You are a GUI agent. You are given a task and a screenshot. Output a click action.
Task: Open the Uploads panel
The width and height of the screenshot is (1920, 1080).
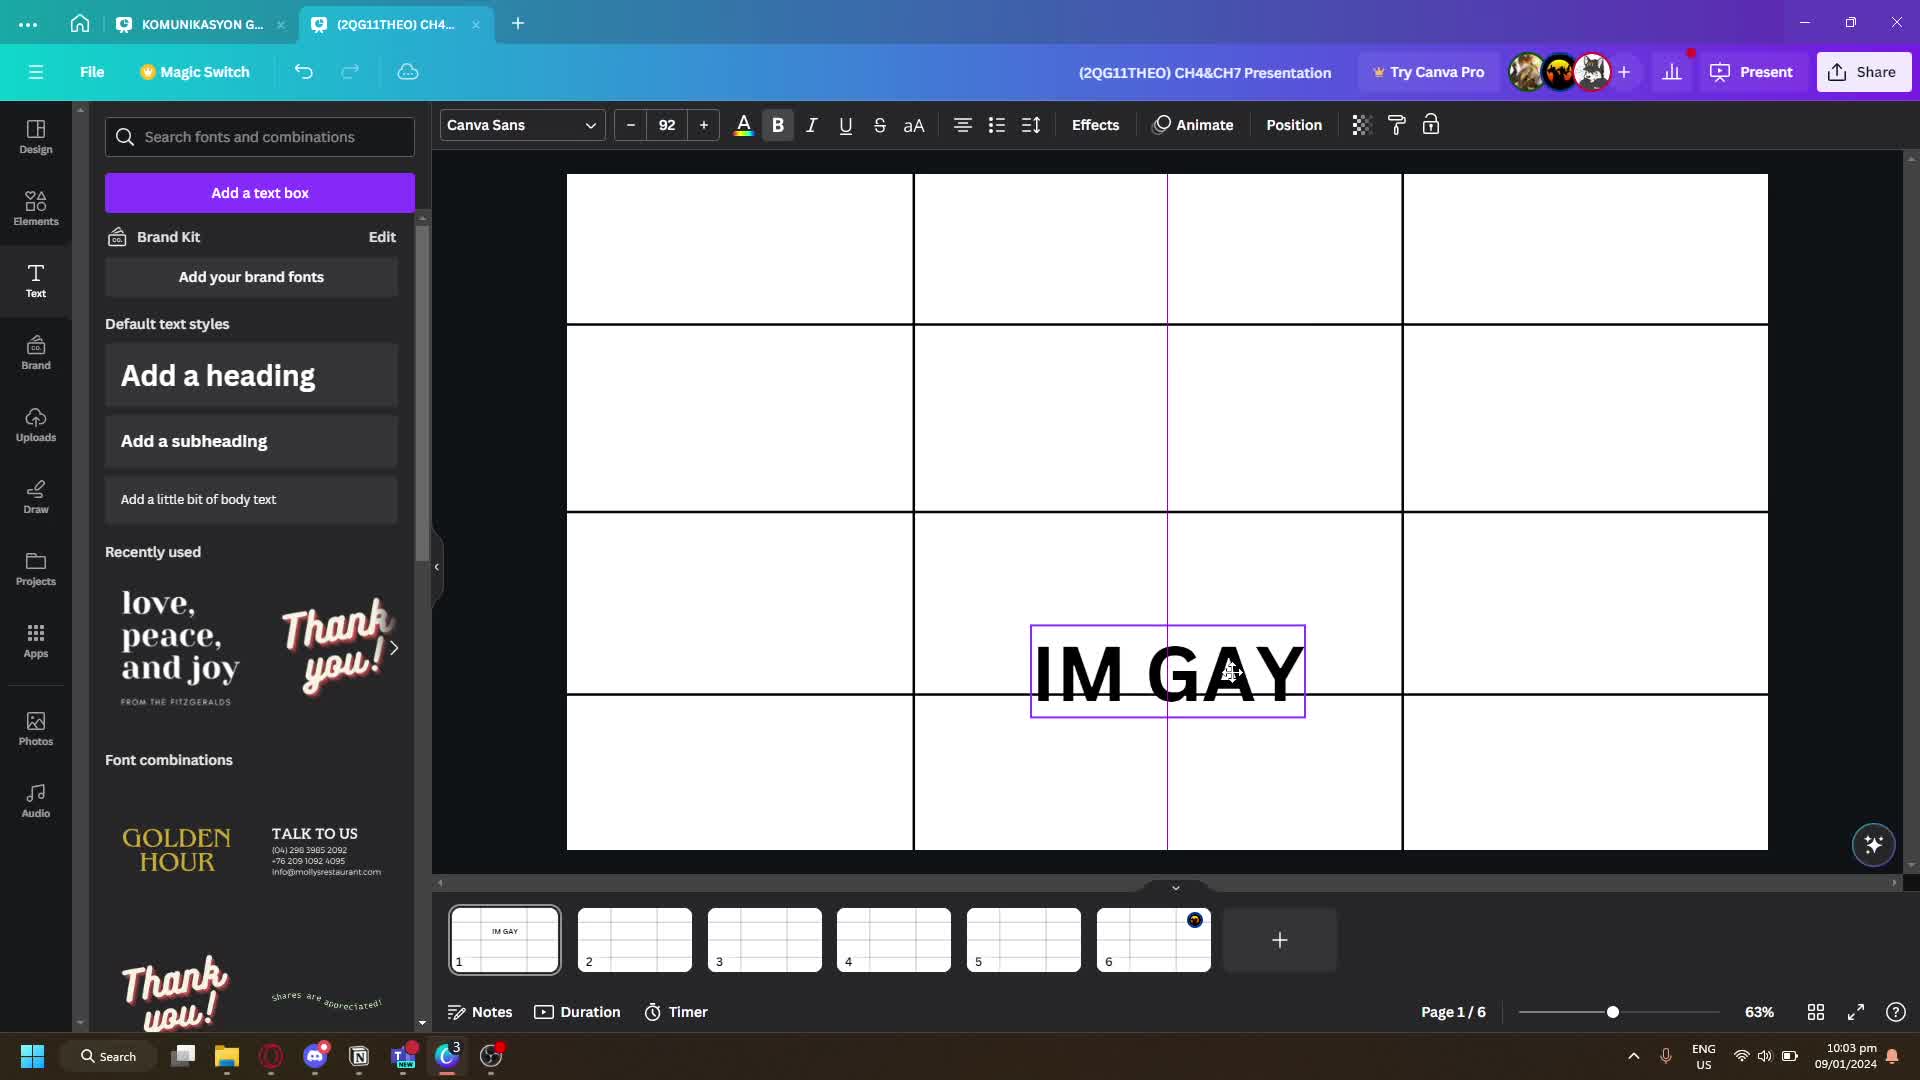pos(35,424)
